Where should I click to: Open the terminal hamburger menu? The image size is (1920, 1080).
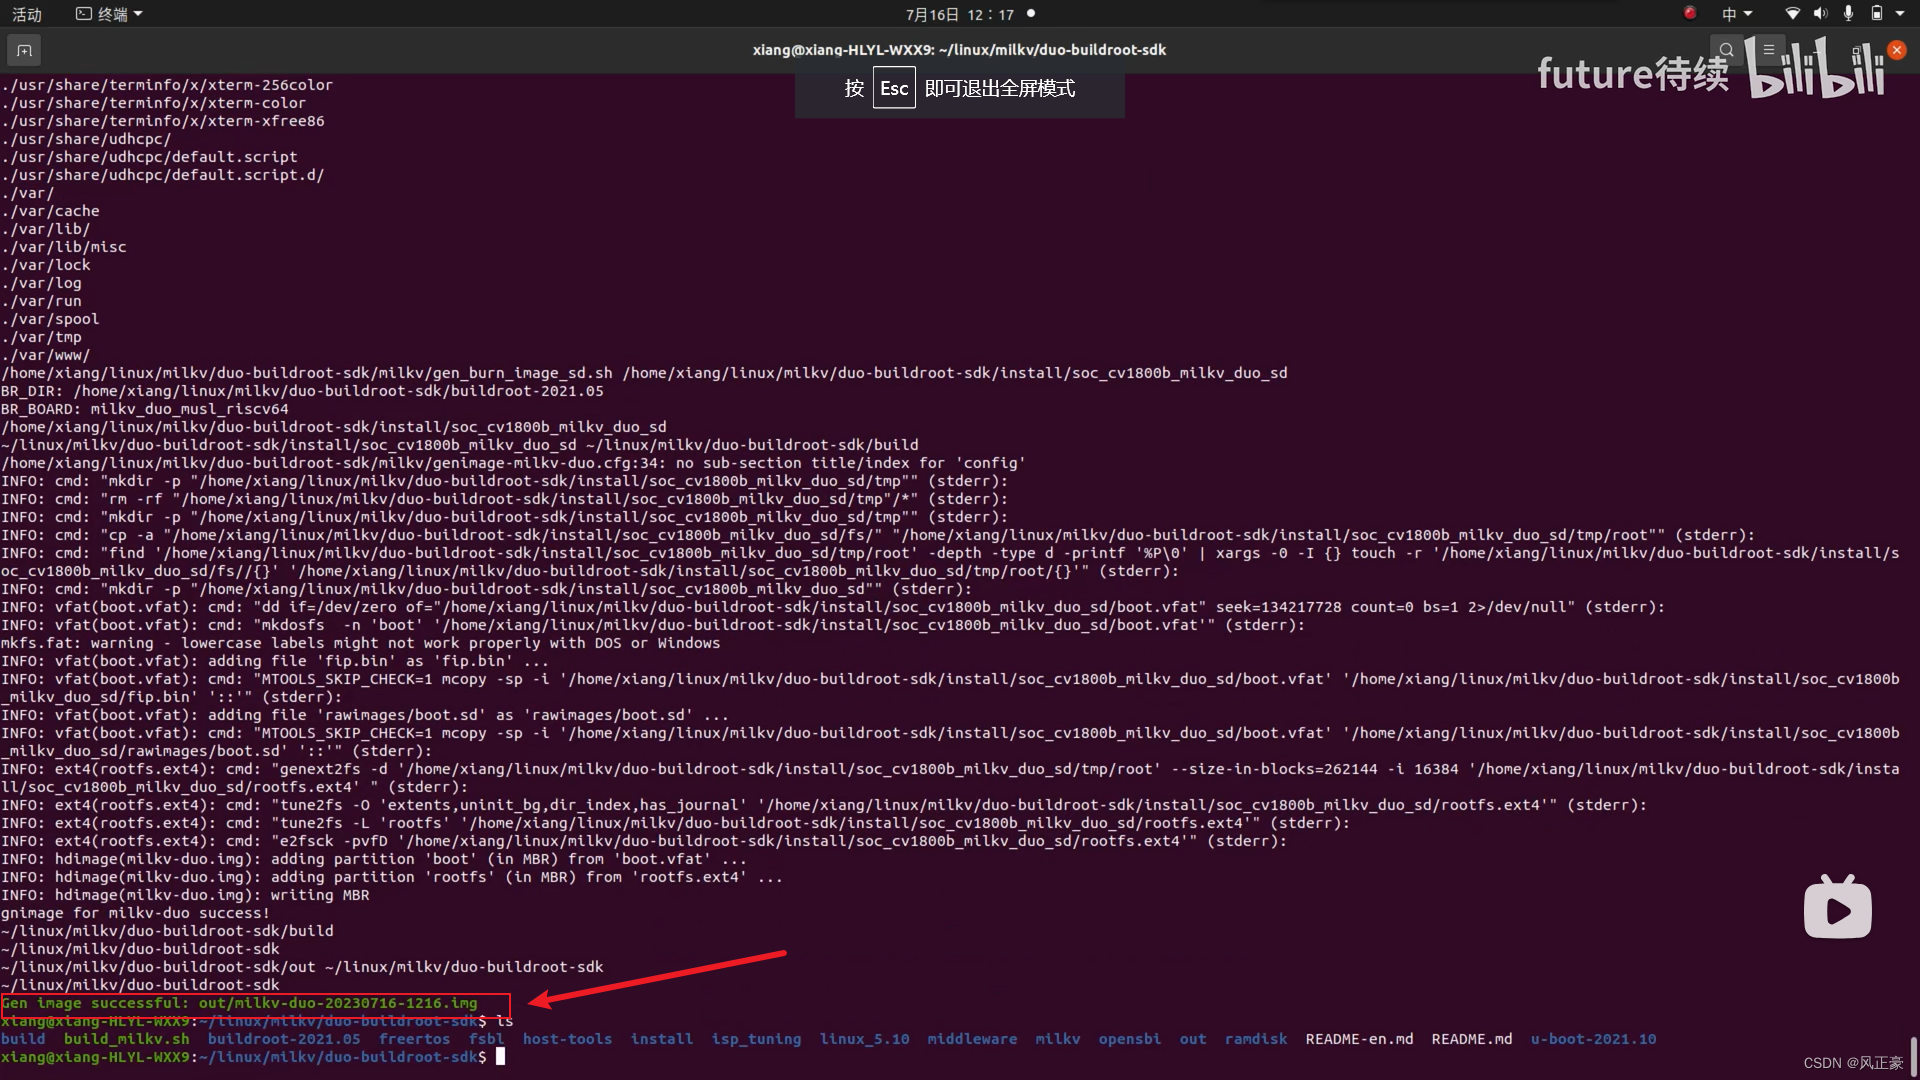[1768, 50]
